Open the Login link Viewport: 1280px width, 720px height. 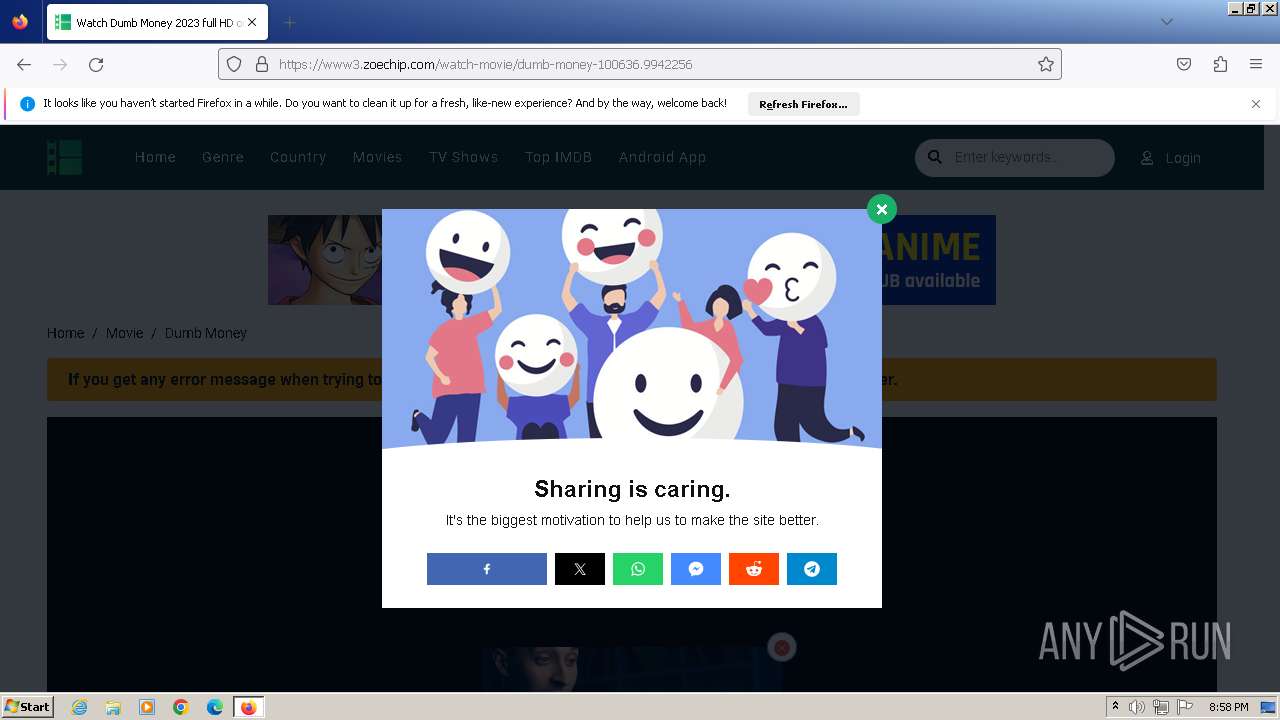1171,158
